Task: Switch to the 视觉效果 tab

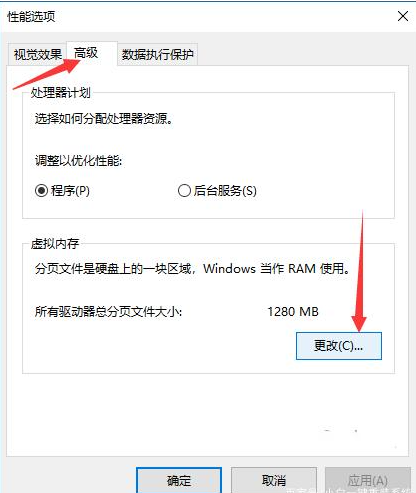Action: [37, 54]
